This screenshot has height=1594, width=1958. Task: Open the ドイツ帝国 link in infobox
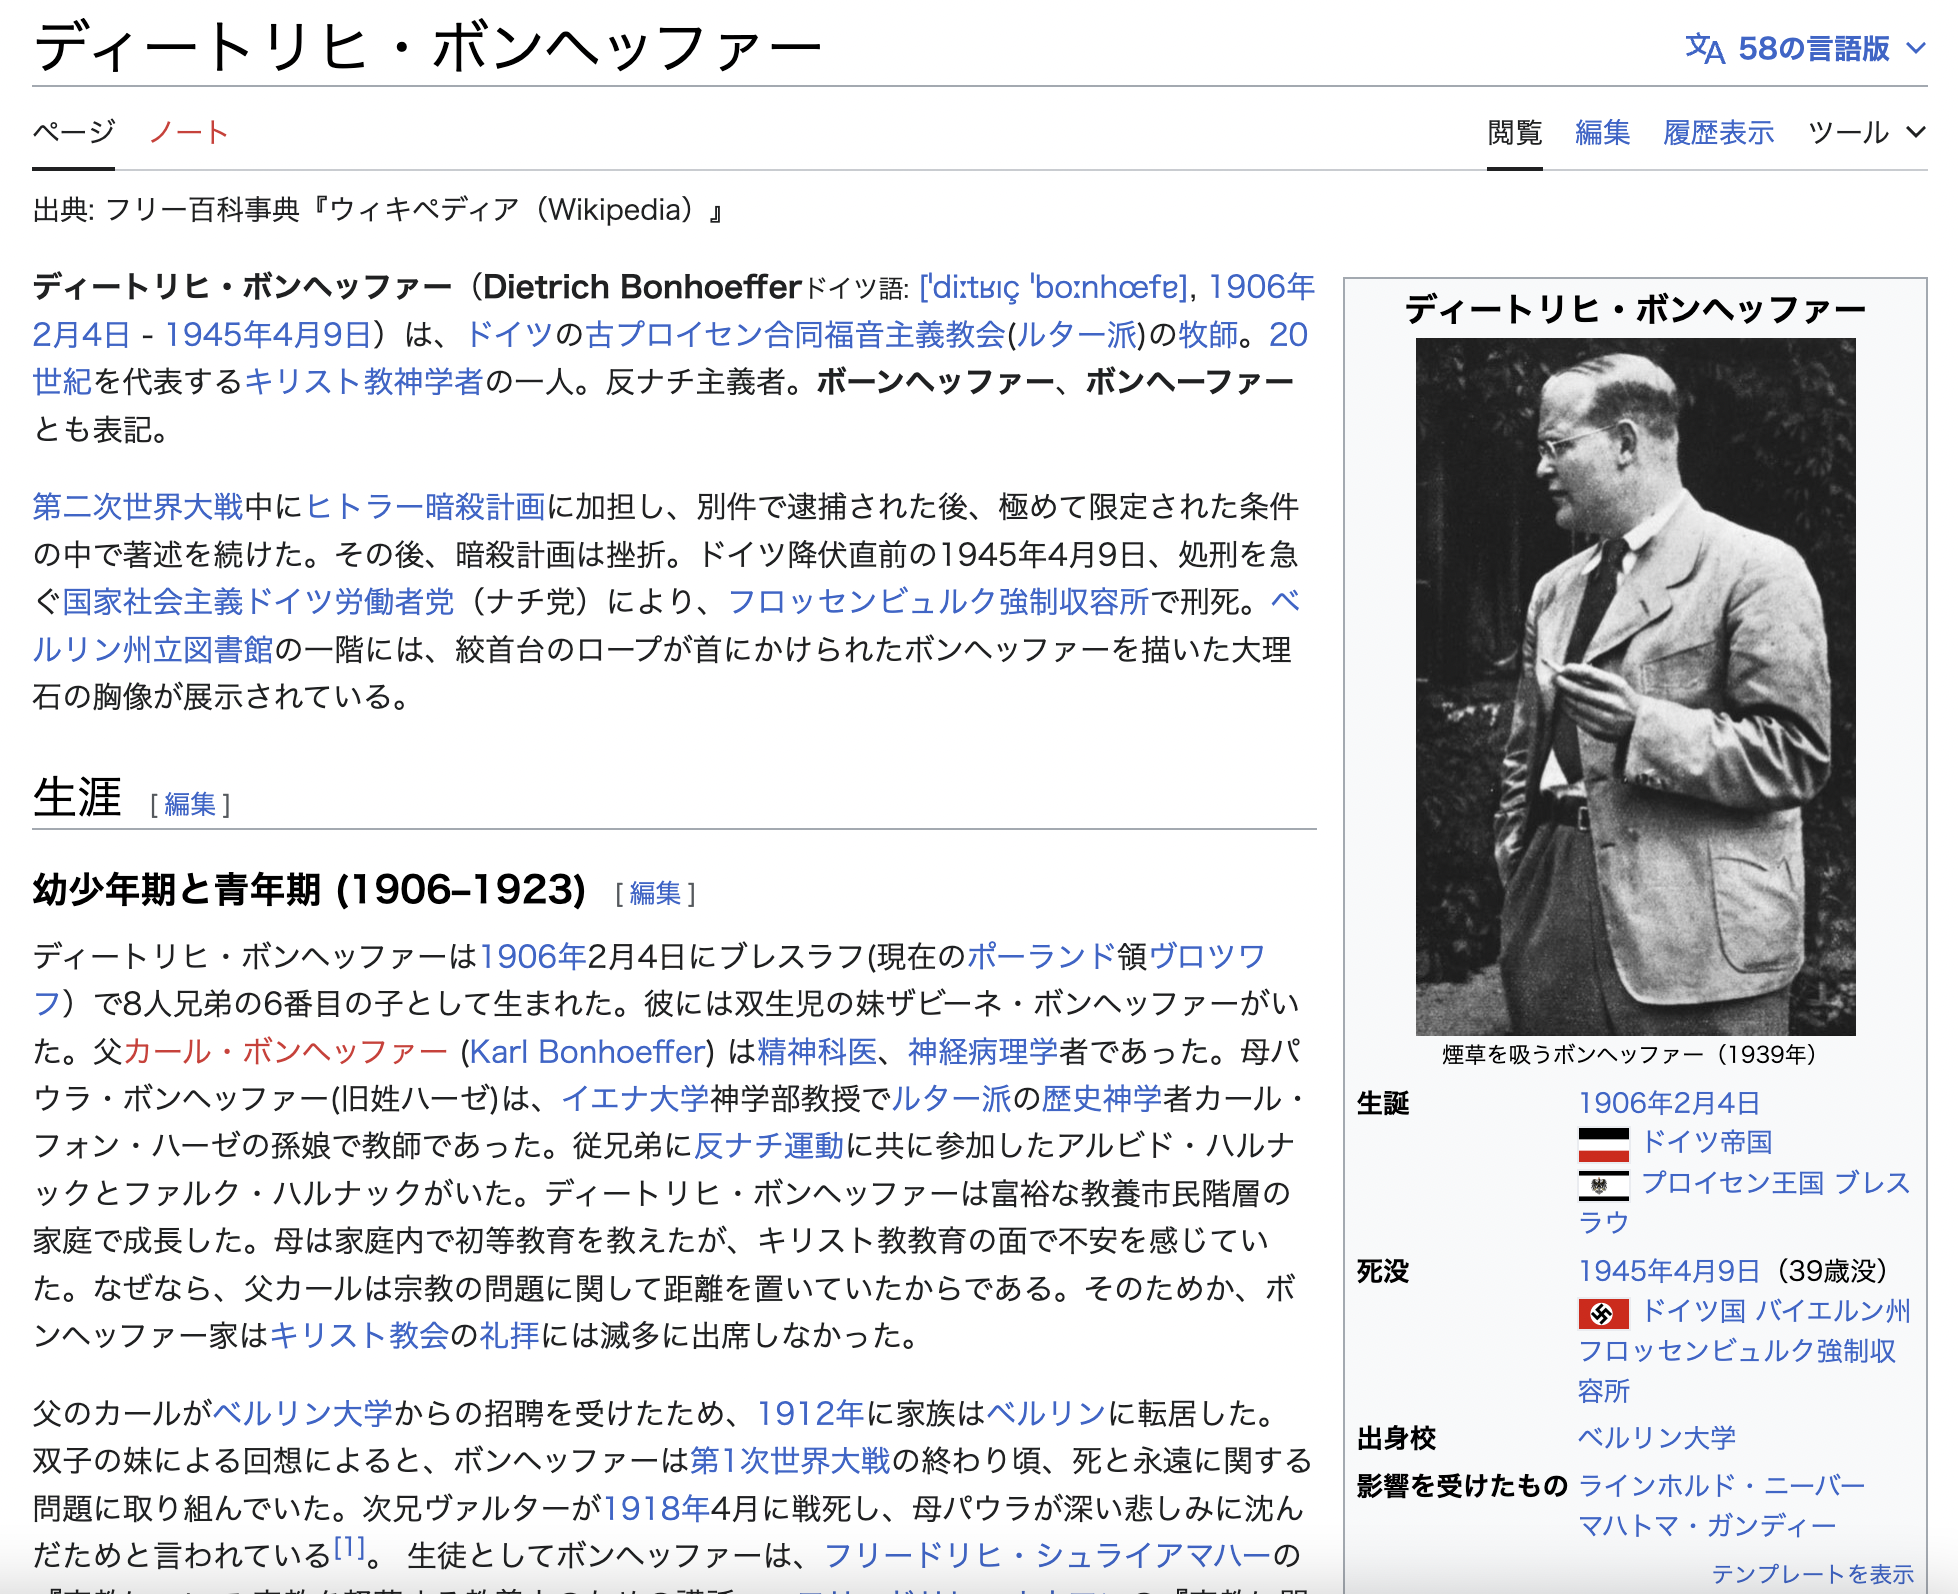point(1707,1142)
